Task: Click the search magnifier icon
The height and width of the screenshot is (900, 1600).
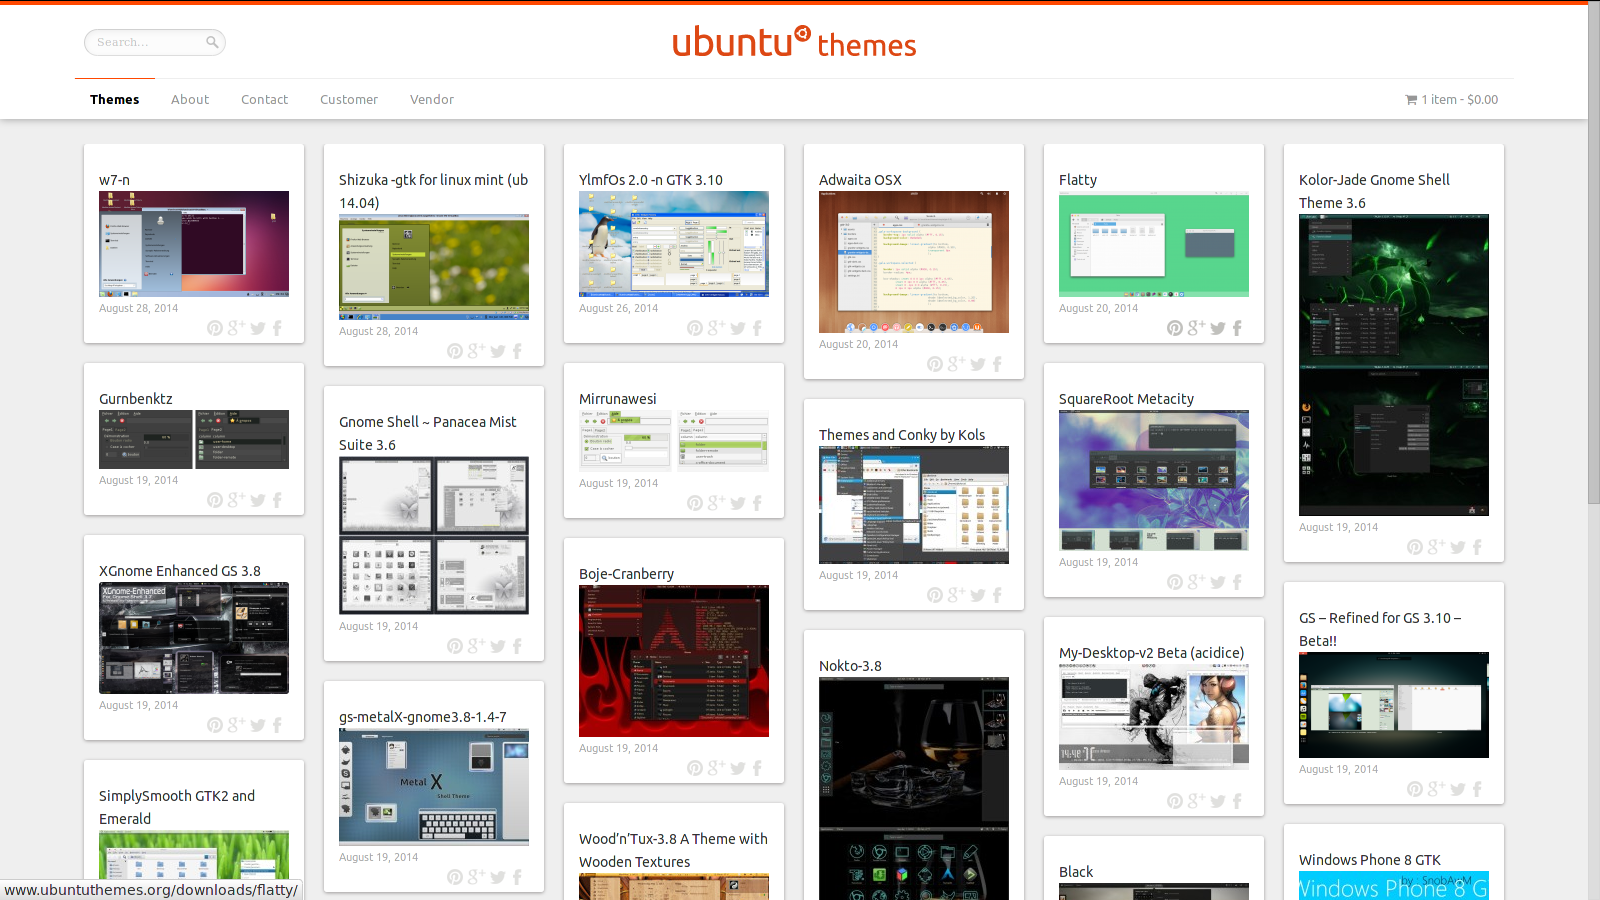Action: (212, 42)
